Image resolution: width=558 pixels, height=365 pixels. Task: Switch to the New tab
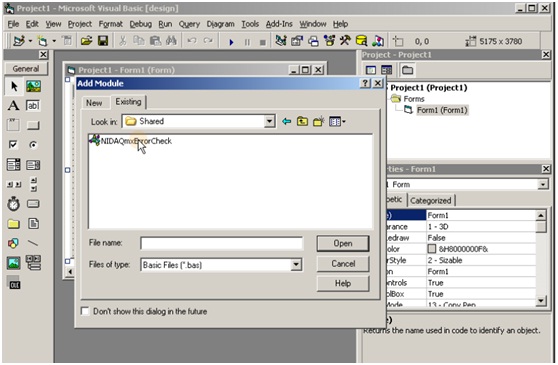94,103
